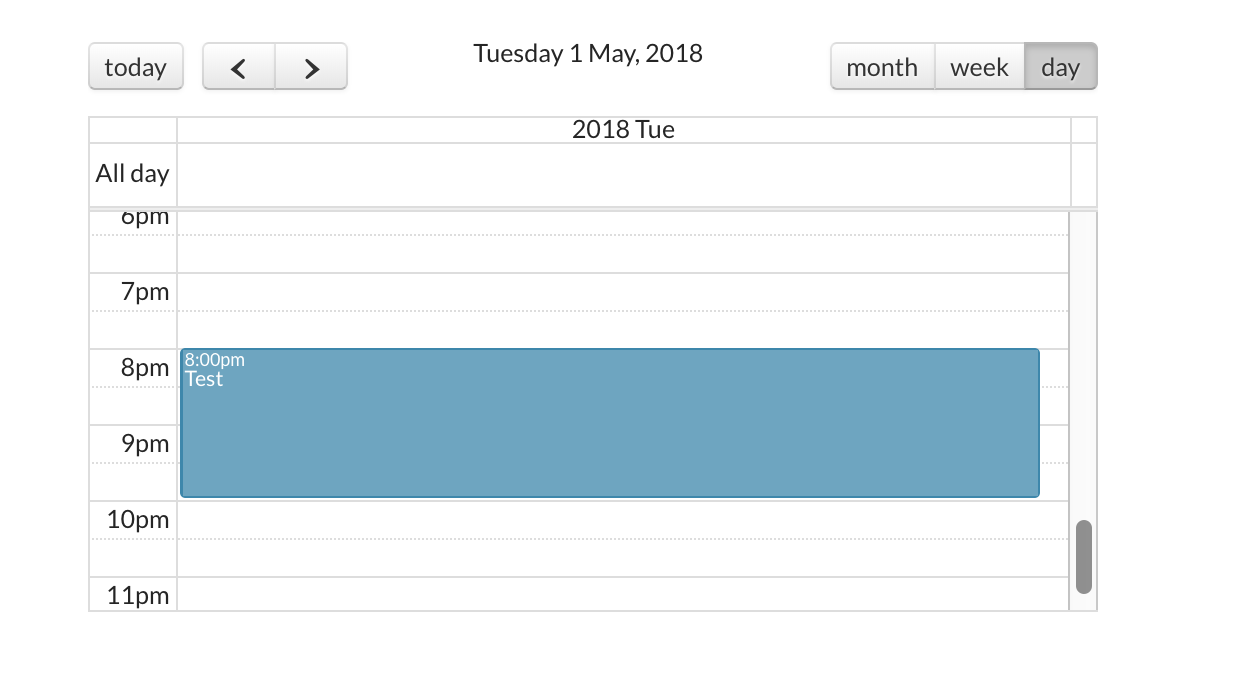
Task: Select the 7:30pm half-hour slot
Action: pos(623,330)
